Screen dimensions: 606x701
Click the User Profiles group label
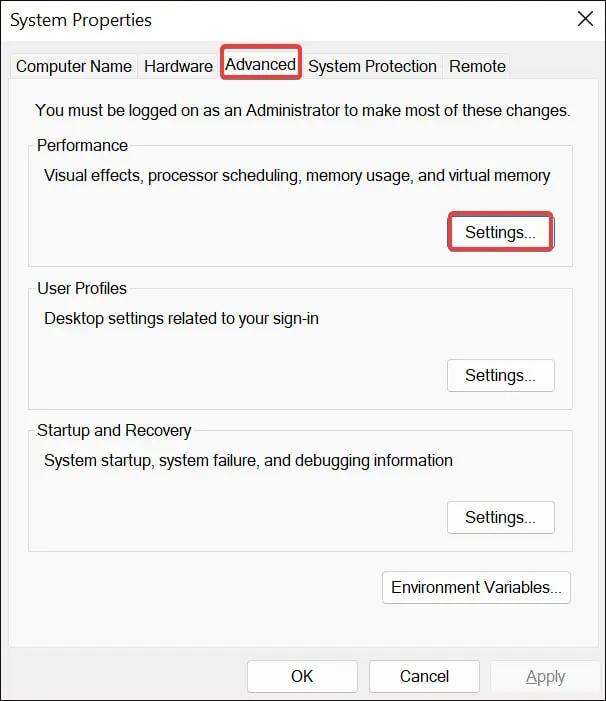82,288
